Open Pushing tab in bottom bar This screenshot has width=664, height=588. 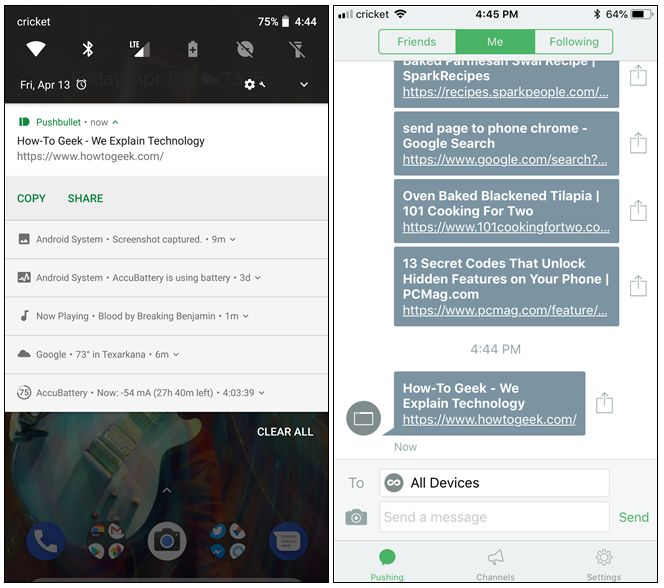click(x=387, y=565)
